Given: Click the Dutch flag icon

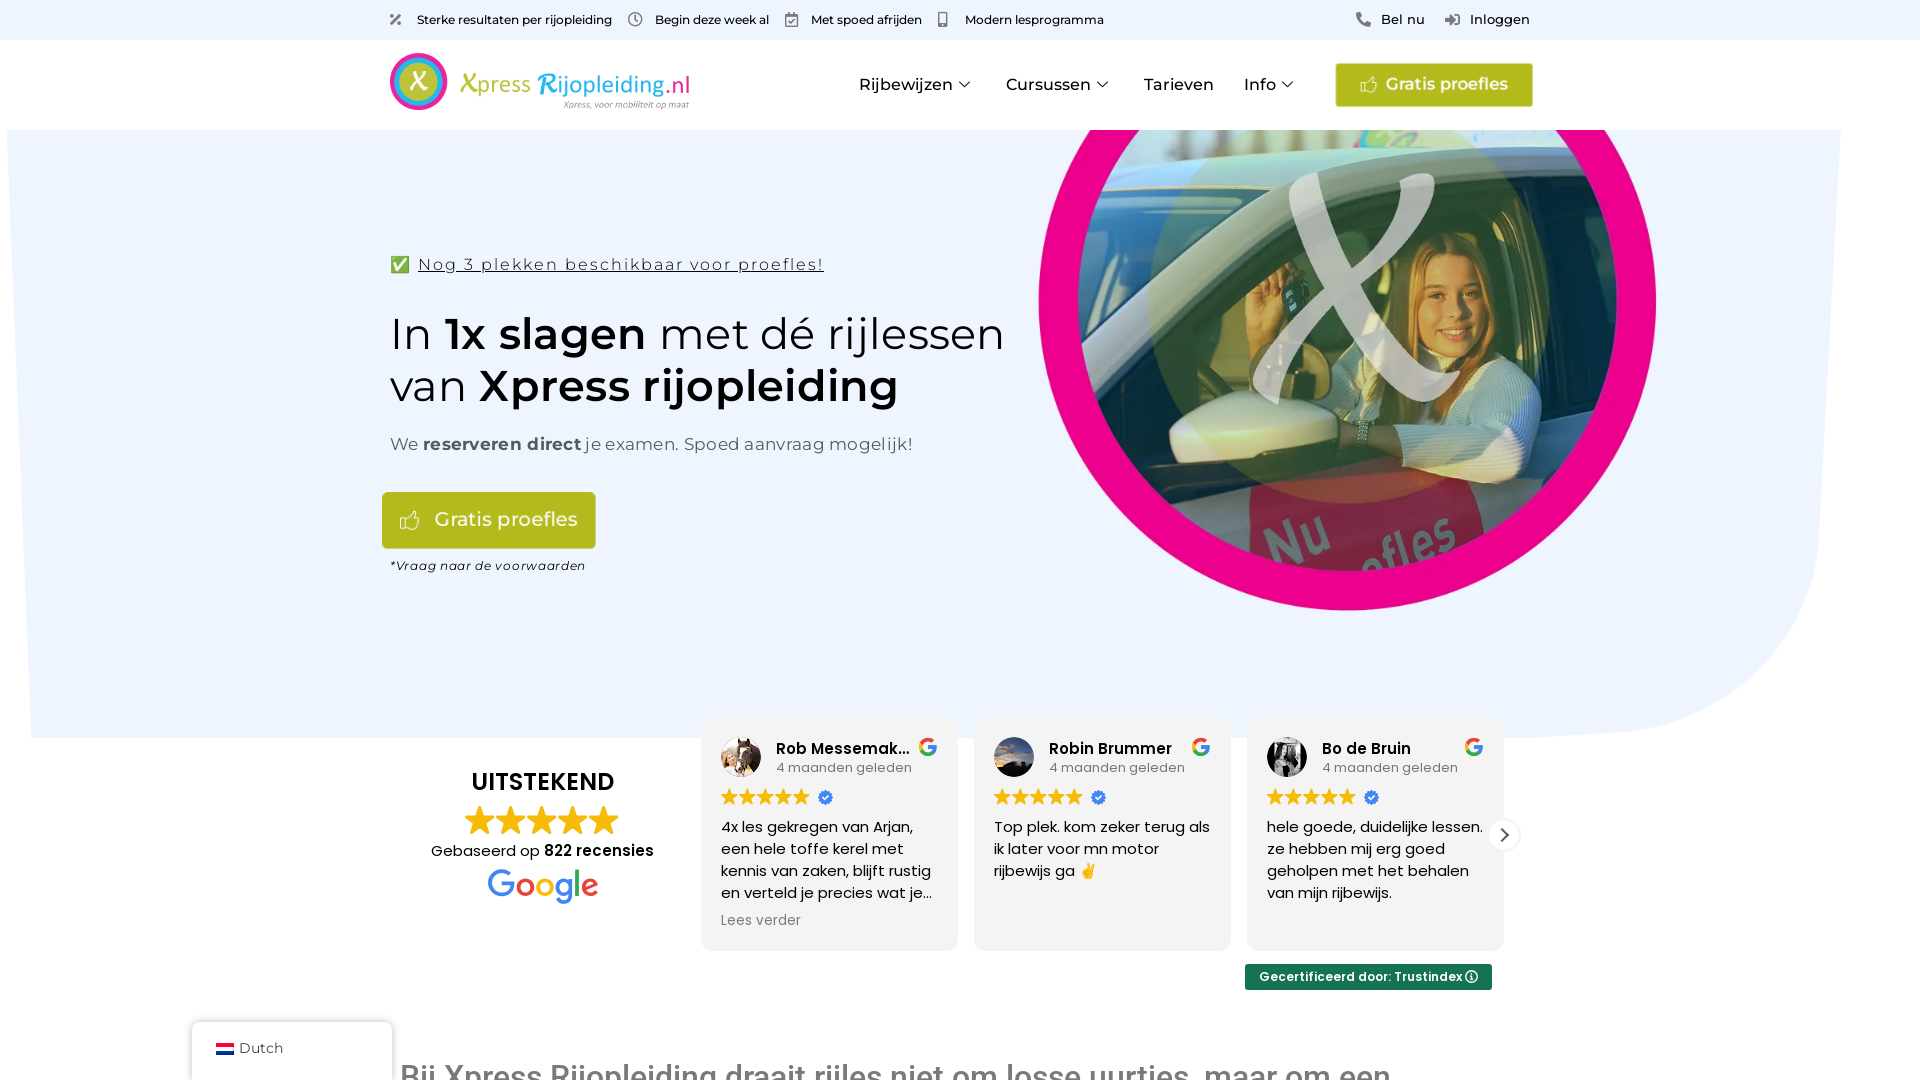Looking at the screenshot, I should [225, 1049].
